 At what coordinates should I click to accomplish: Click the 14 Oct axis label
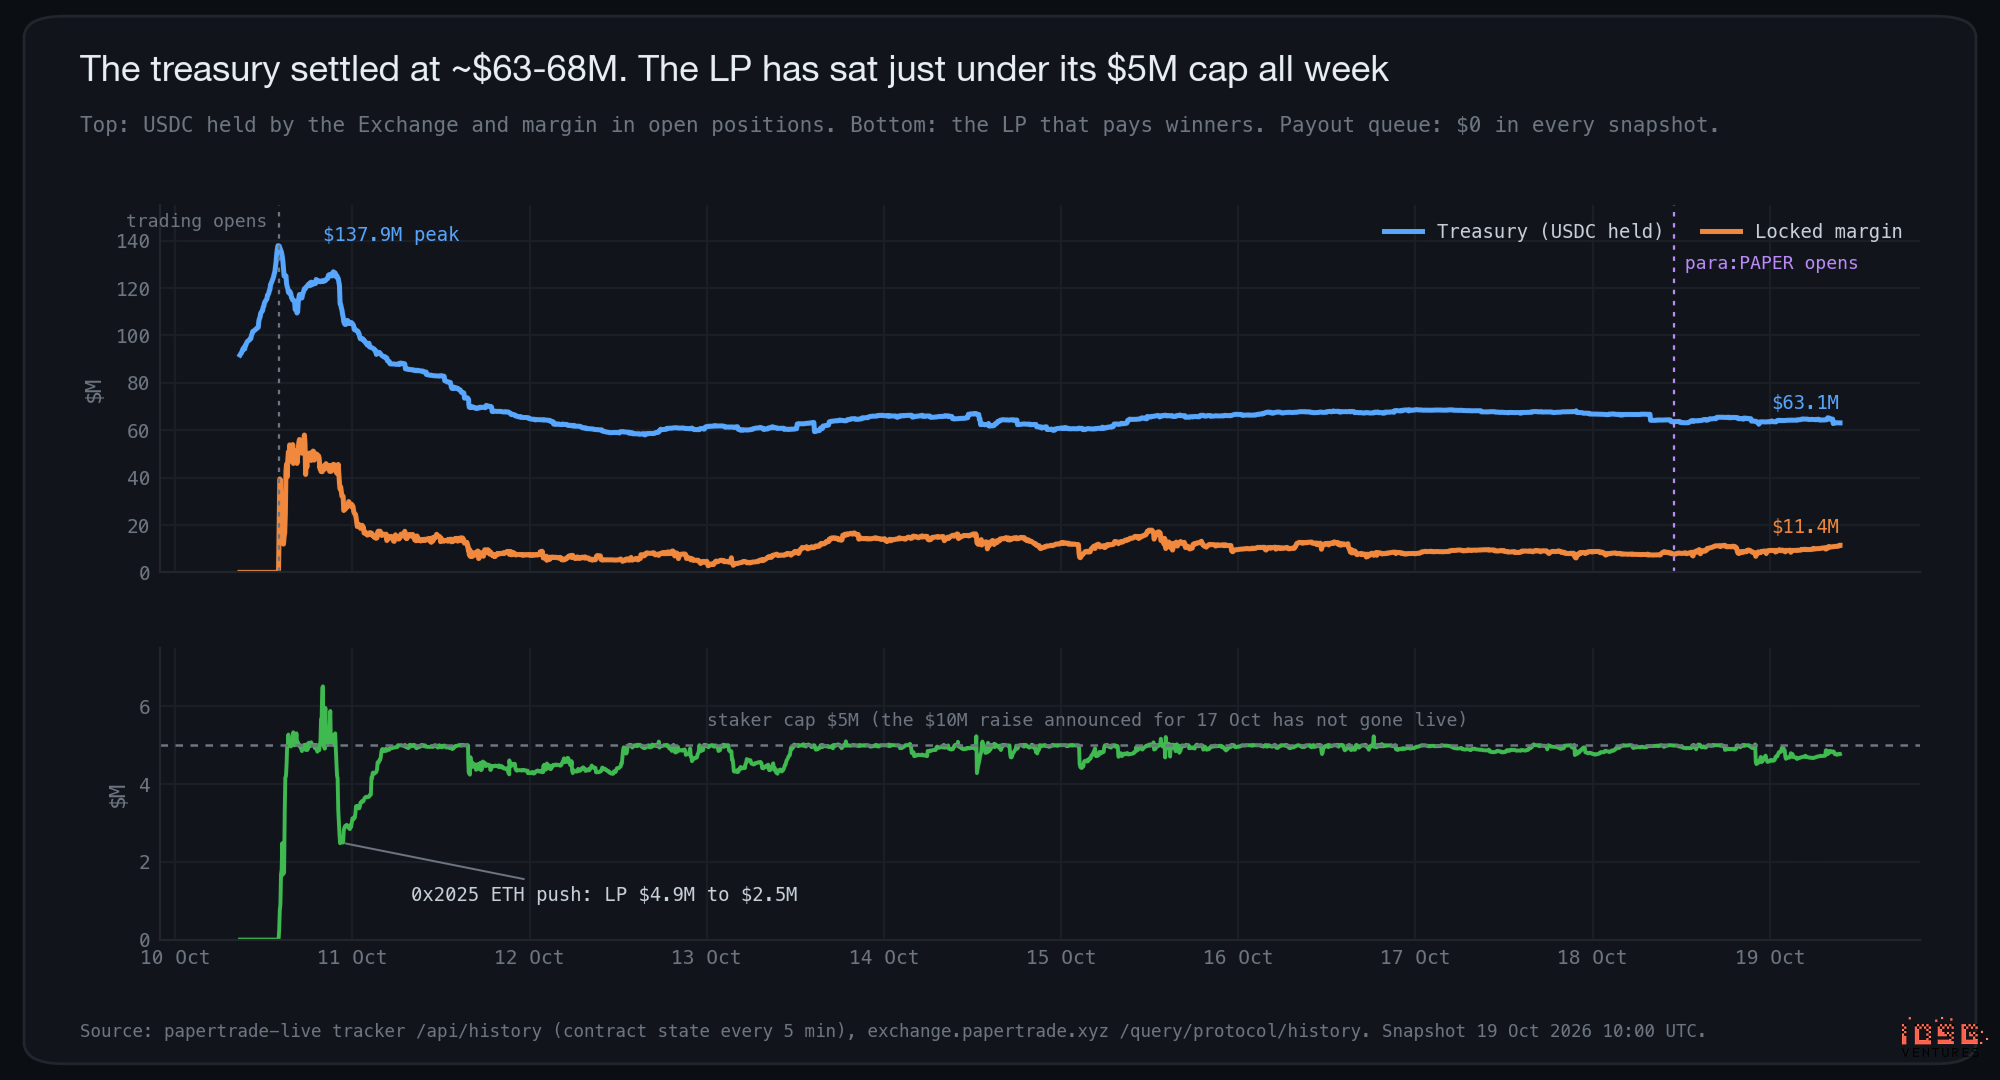click(884, 957)
